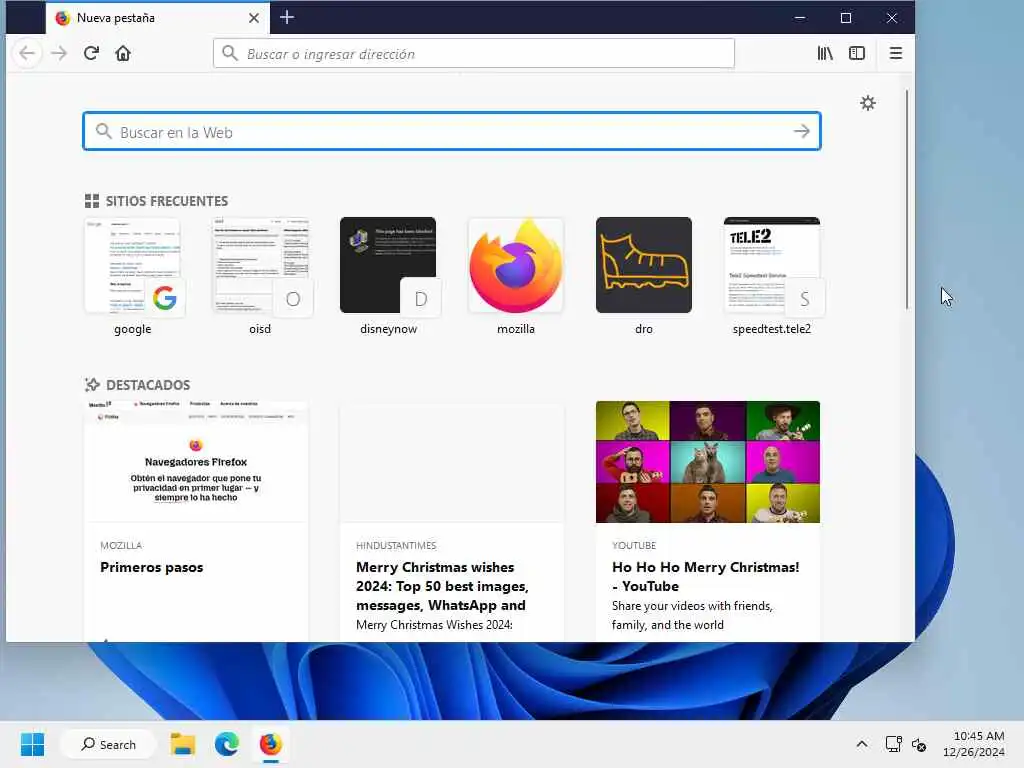The width and height of the screenshot is (1024, 768).
Task: Select the Nueva pestaña tab
Action: (157, 18)
